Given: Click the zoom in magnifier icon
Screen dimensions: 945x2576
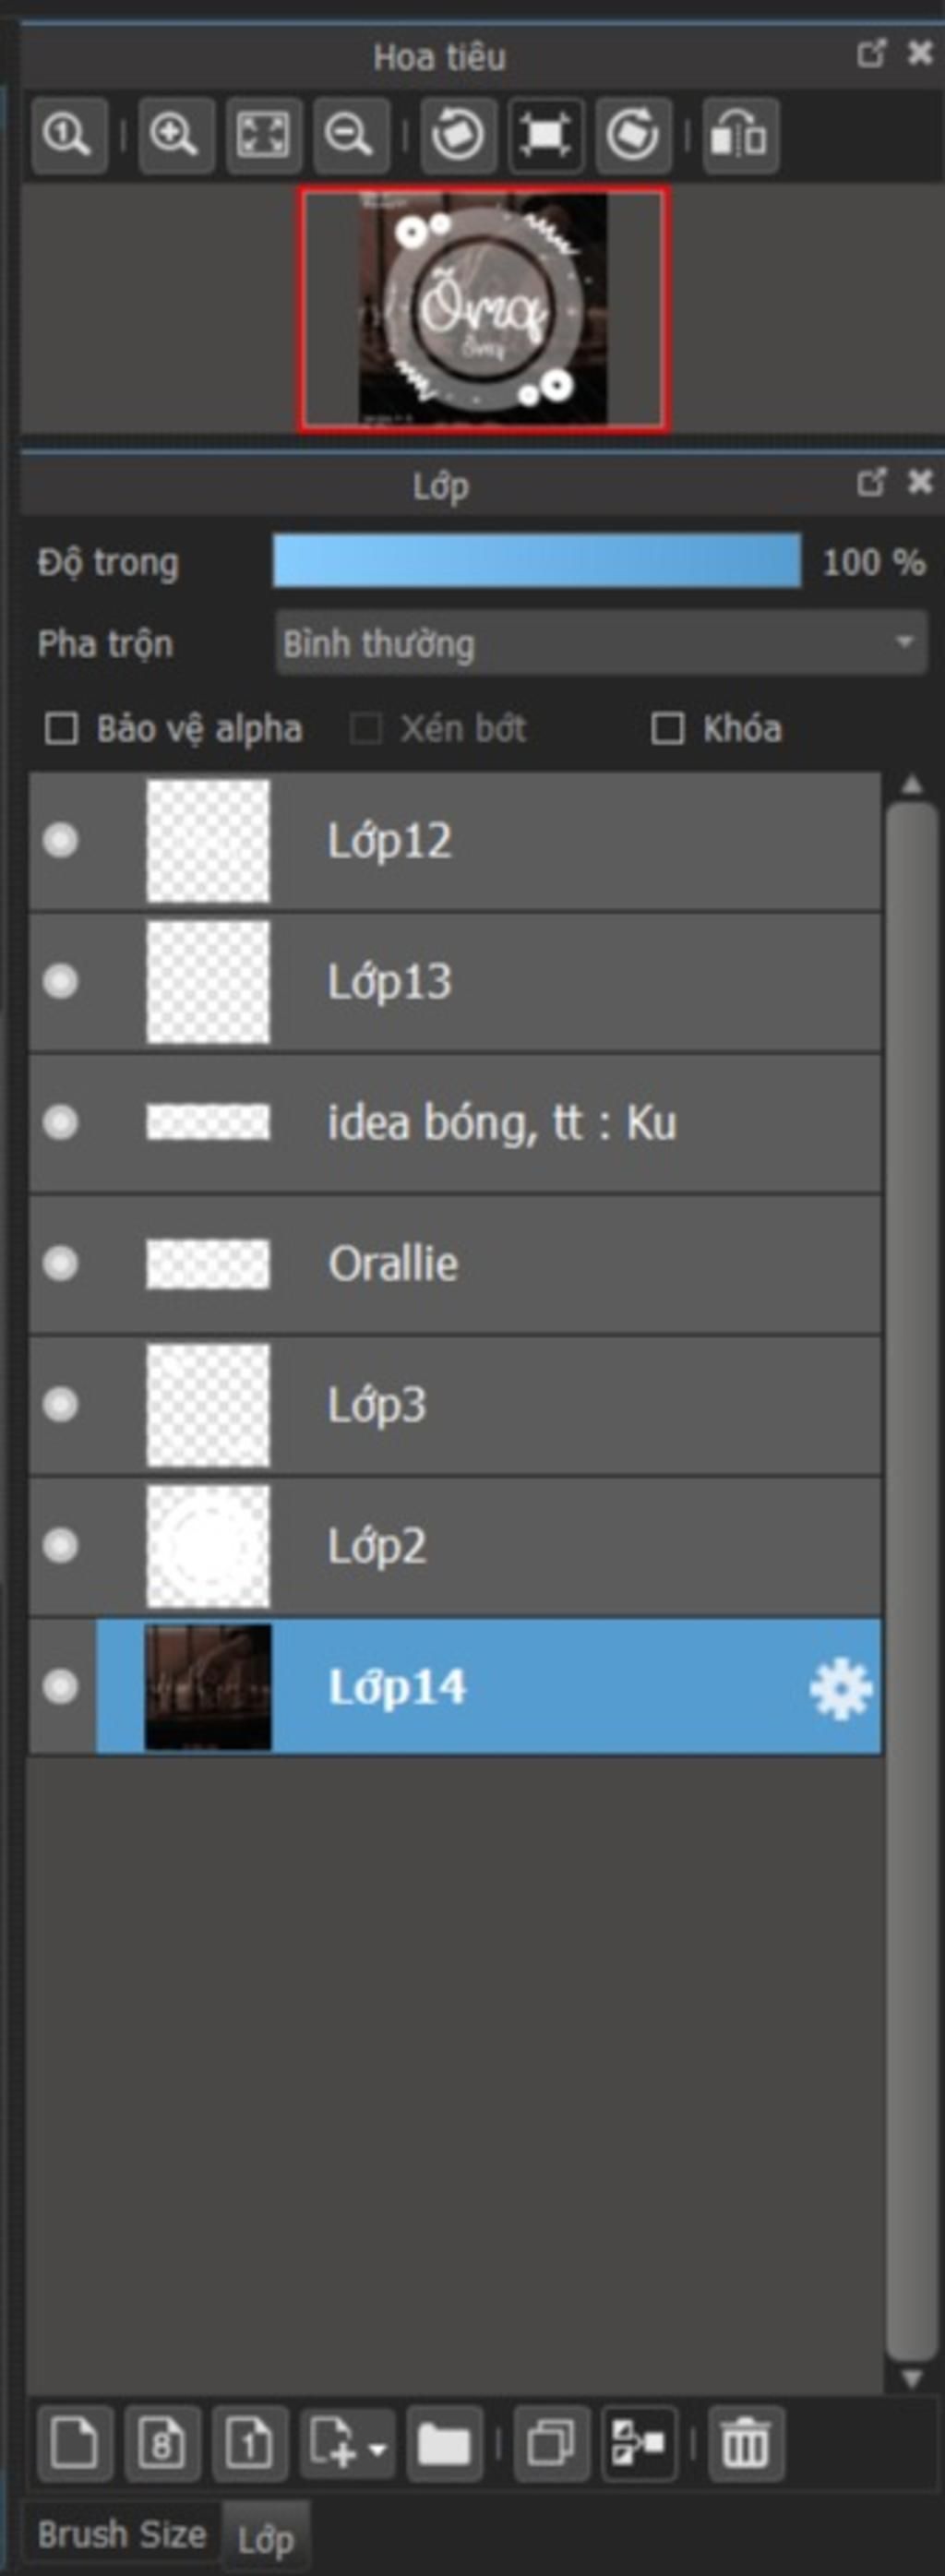Looking at the screenshot, I should coord(175,135).
